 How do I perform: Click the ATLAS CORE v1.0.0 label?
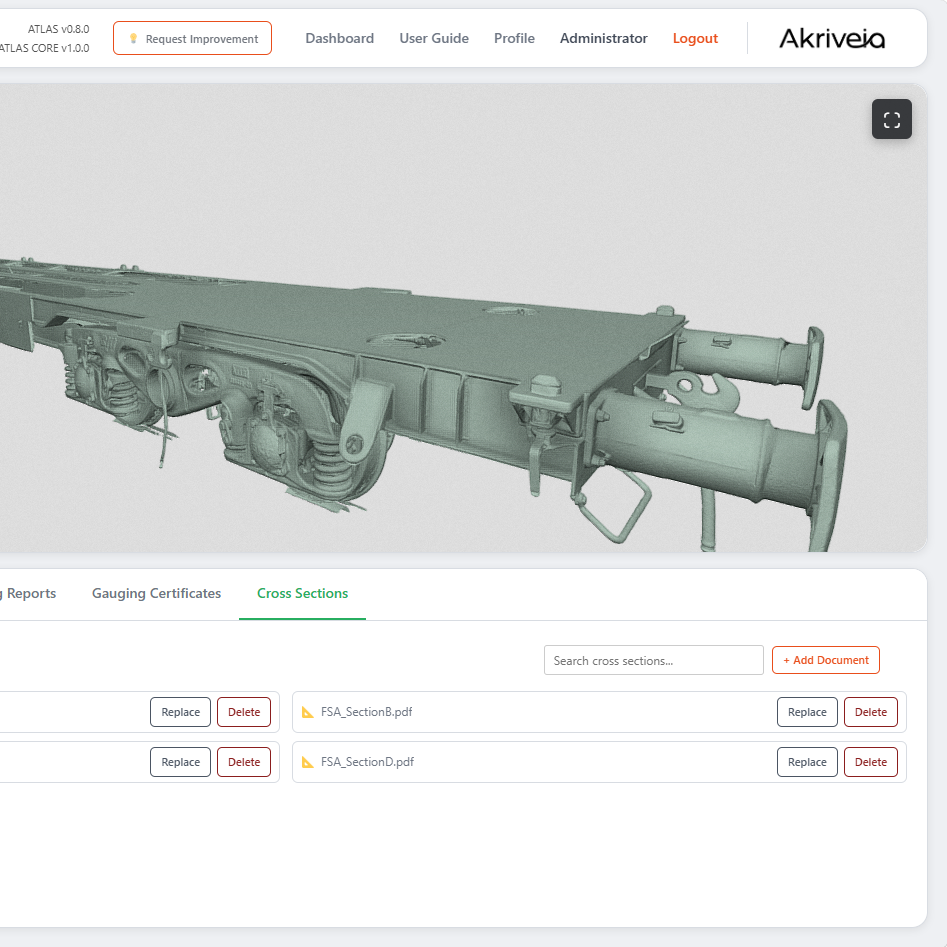point(45,48)
